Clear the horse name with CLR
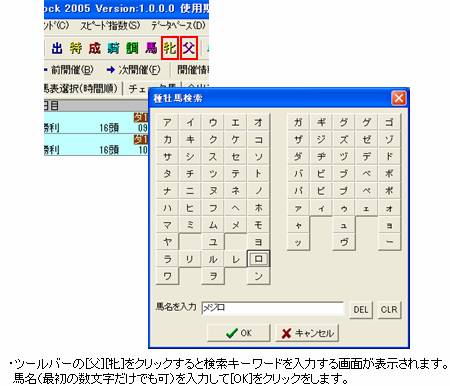Image resolution: width=450 pixels, height=386 pixels. click(389, 310)
